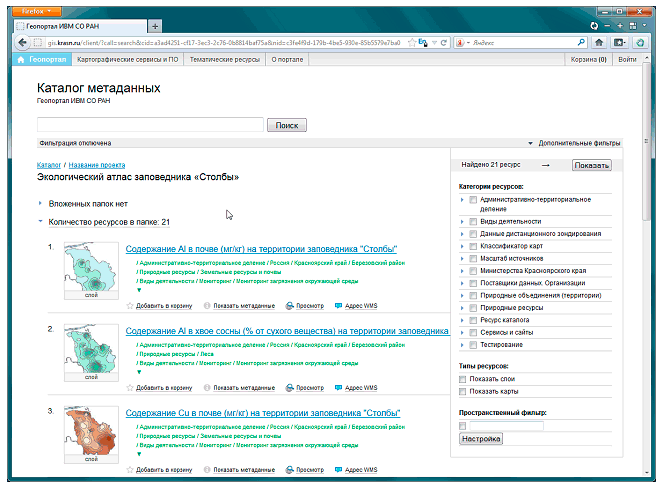
Task: Tick the 'Природные ресурсы' category checkbox
Action: (472, 308)
